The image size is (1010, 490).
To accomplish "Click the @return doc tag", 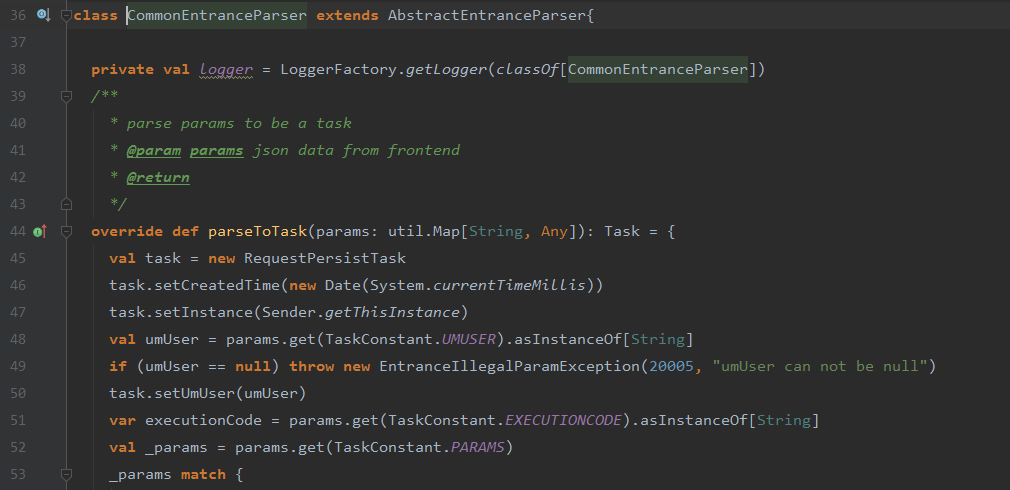I will (158, 177).
